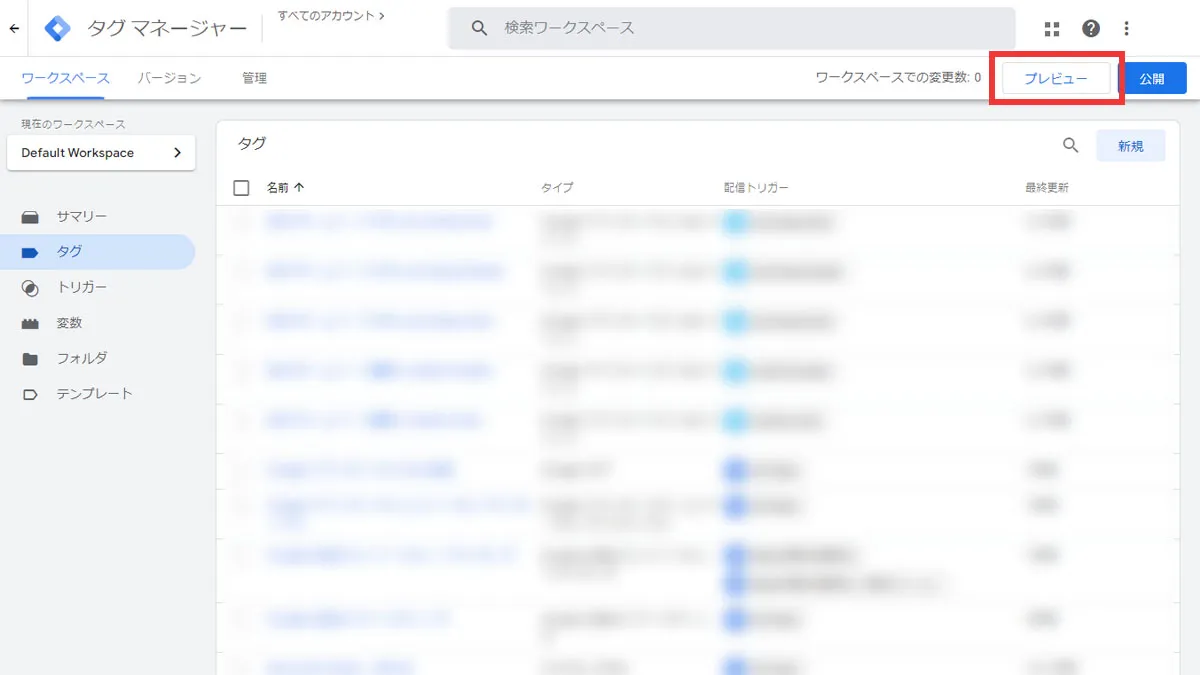Click the Tag Manager diamond logo

point(57,27)
